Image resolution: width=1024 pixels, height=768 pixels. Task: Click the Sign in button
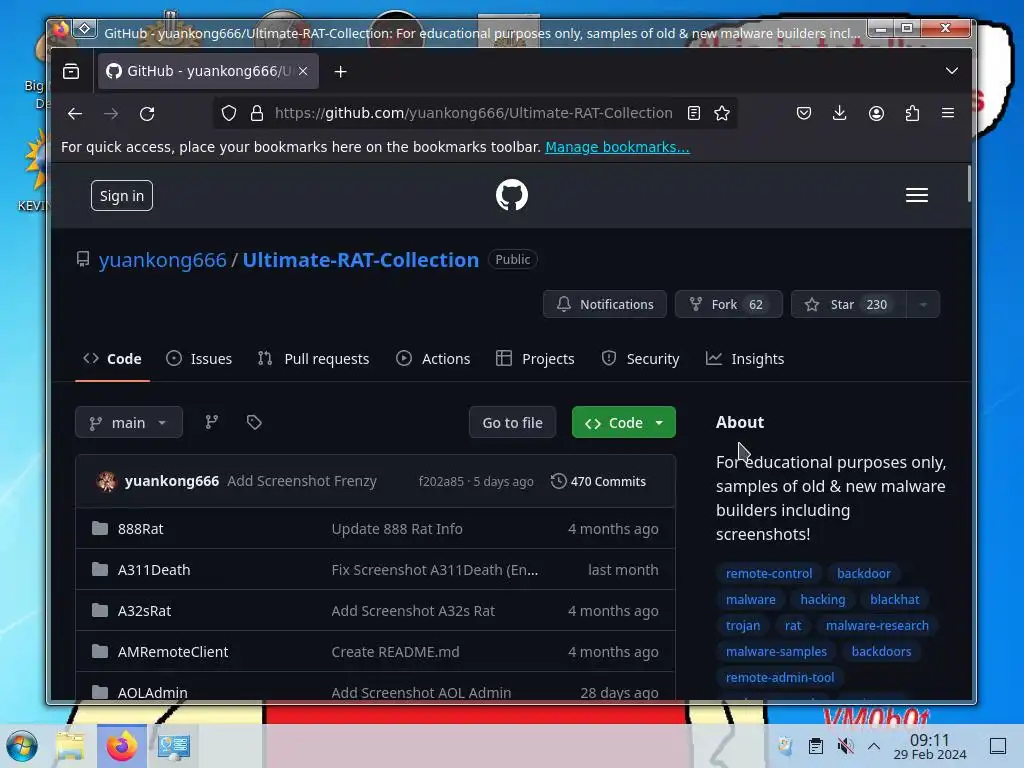click(121, 196)
